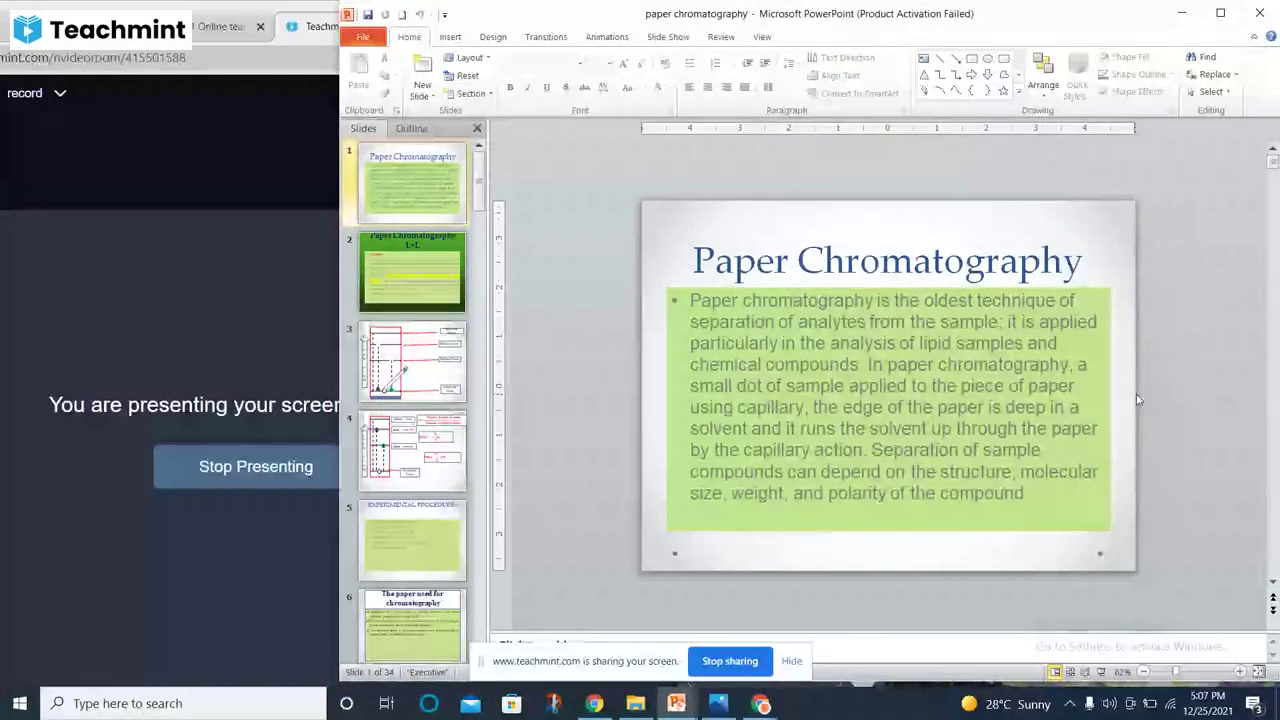Align text left in the Paragraph group
Viewport: 1280px width, 720px height.
click(689, 88)
